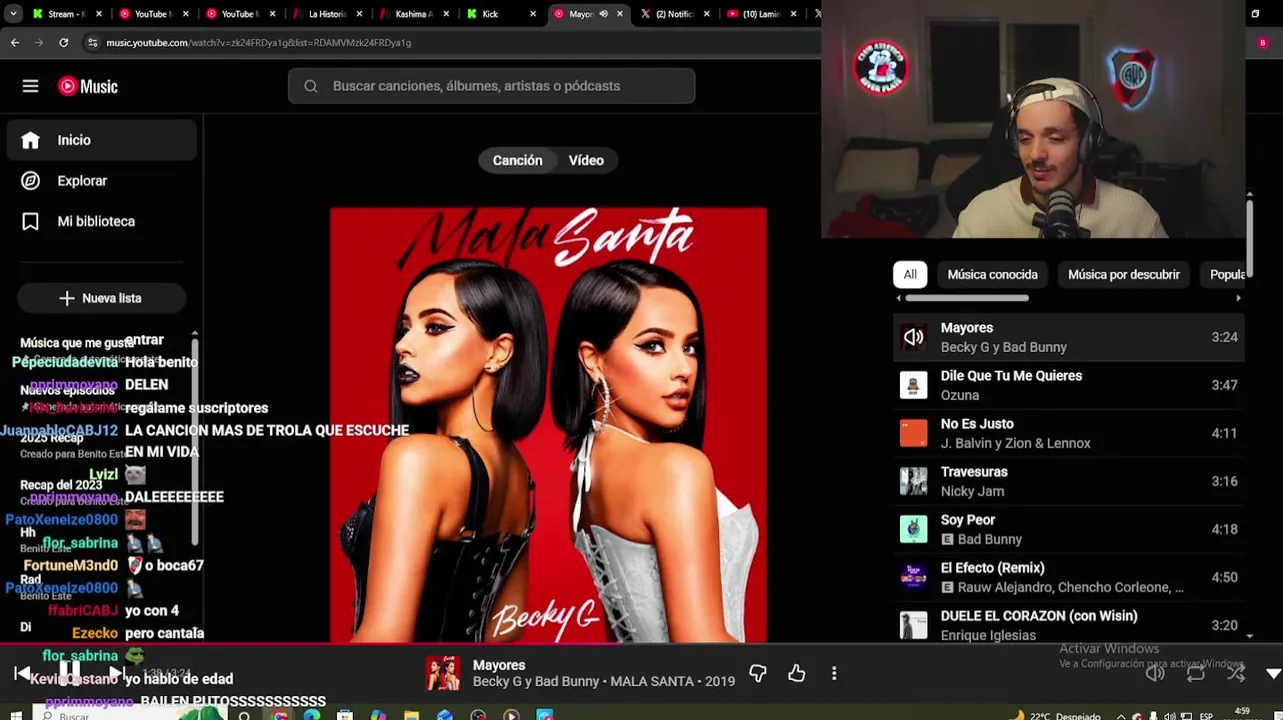Image resolution: width=1283 pixels, height=720 pixels.
Task: Click the Ozuna song thumbnail
Action: pos(913,385)
